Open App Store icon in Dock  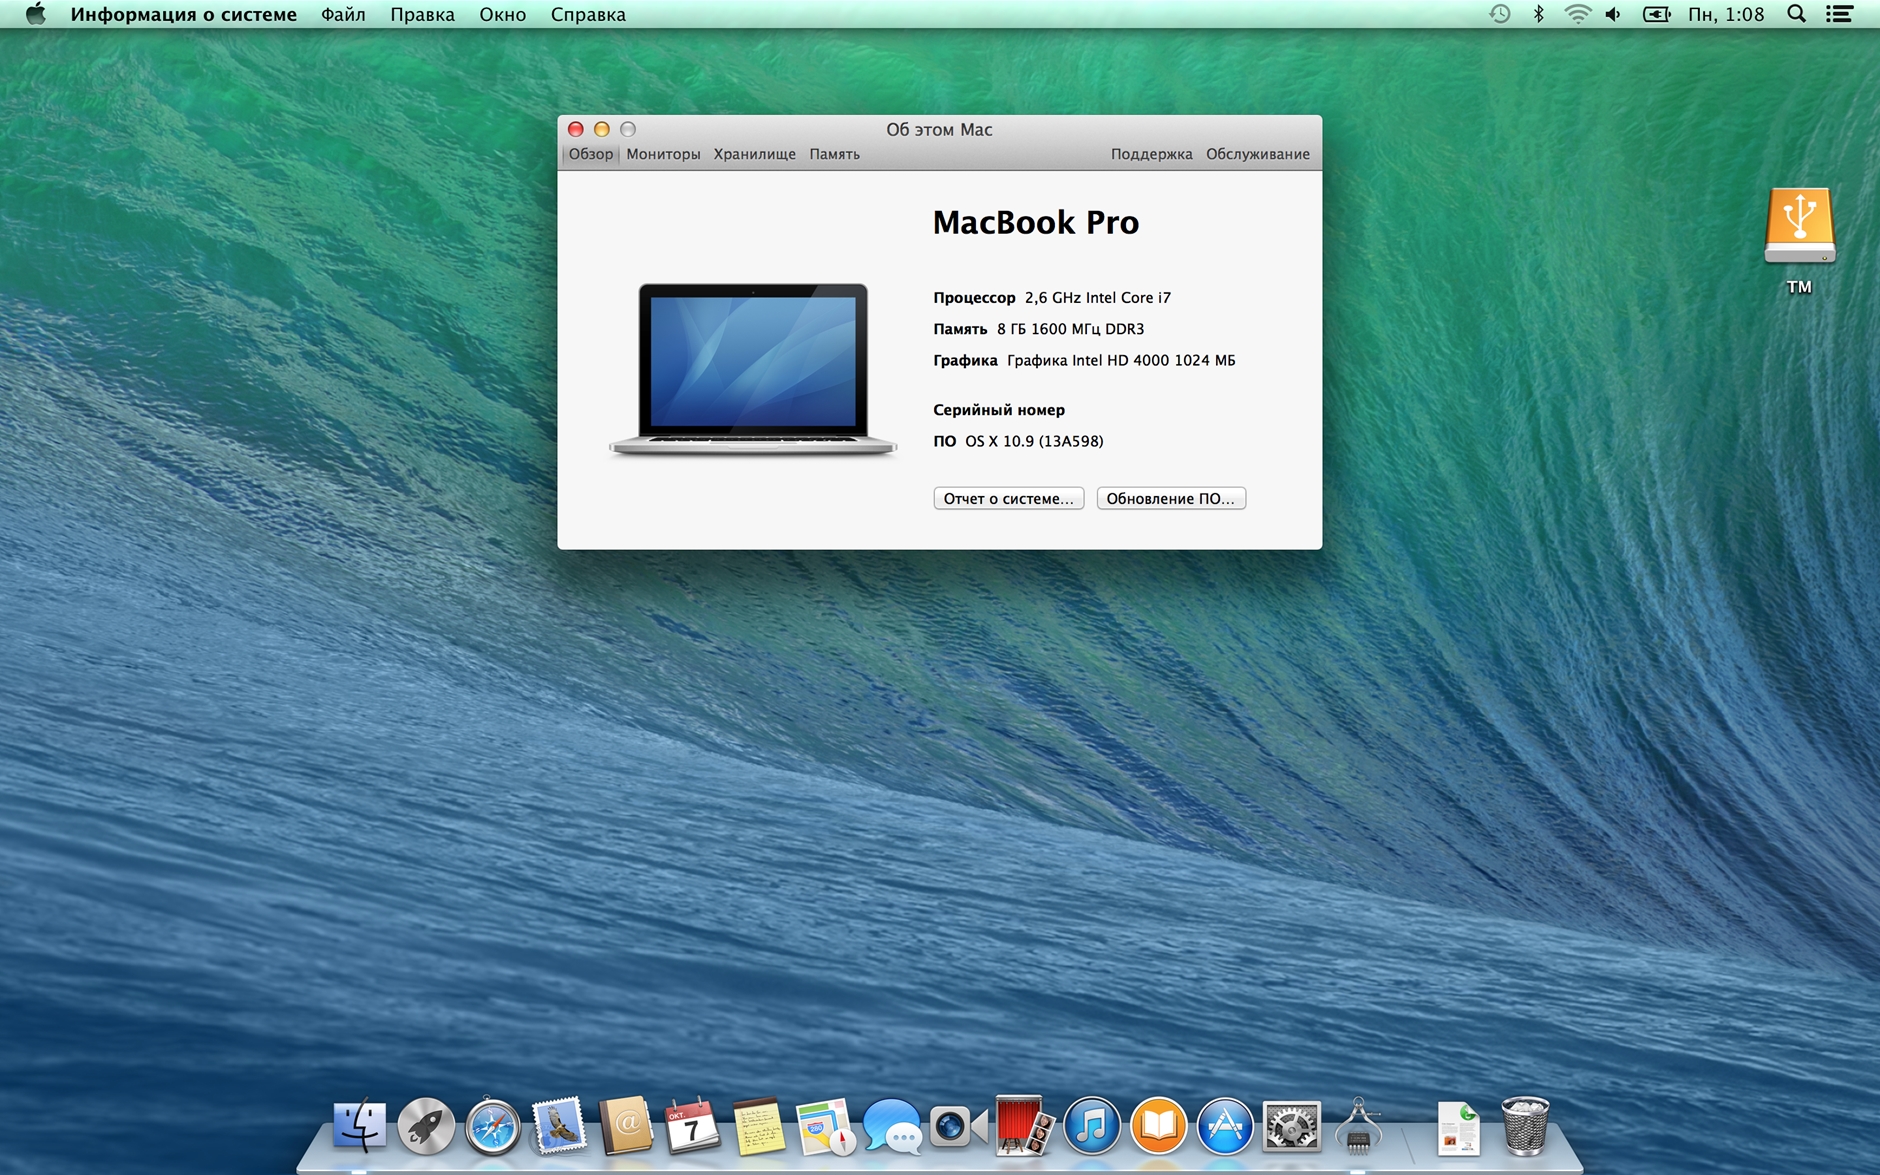[x=1224, y=1126]
